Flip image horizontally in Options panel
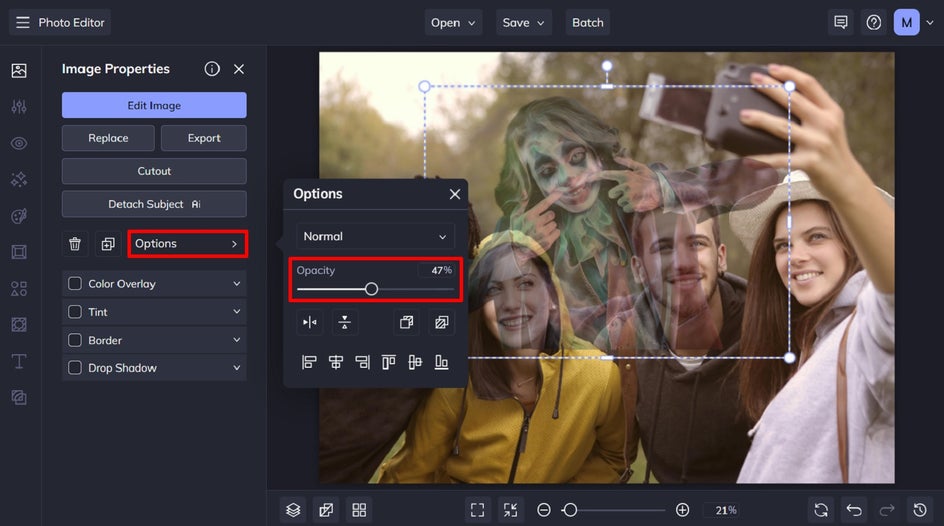 309,322
